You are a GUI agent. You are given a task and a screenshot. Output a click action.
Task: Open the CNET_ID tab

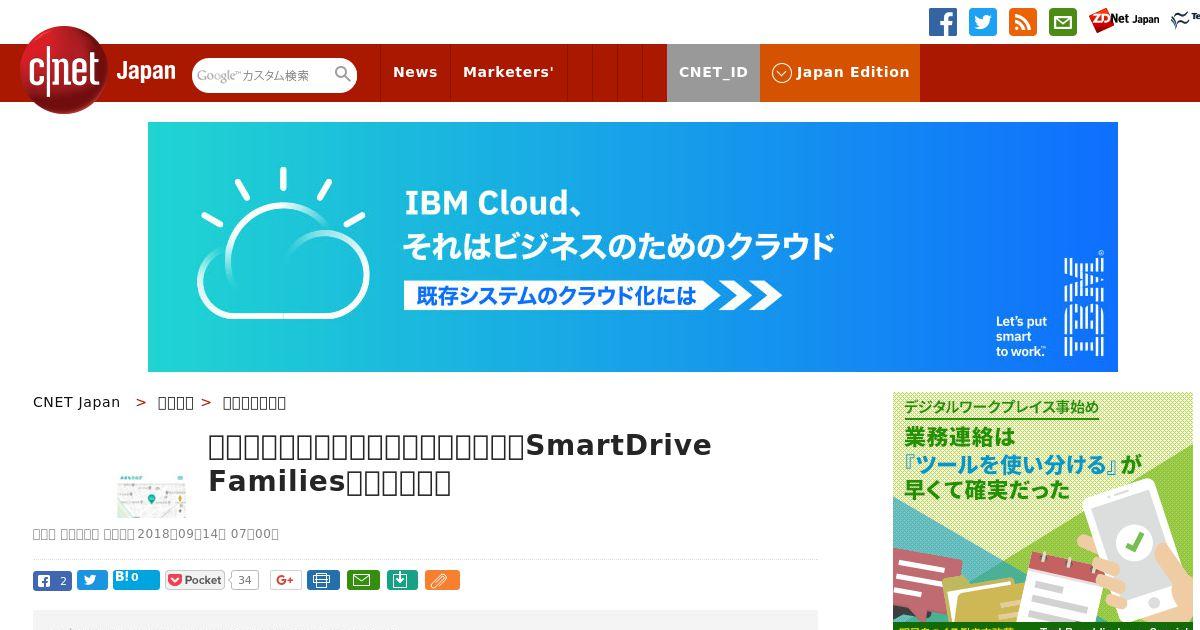coord(713,73)
